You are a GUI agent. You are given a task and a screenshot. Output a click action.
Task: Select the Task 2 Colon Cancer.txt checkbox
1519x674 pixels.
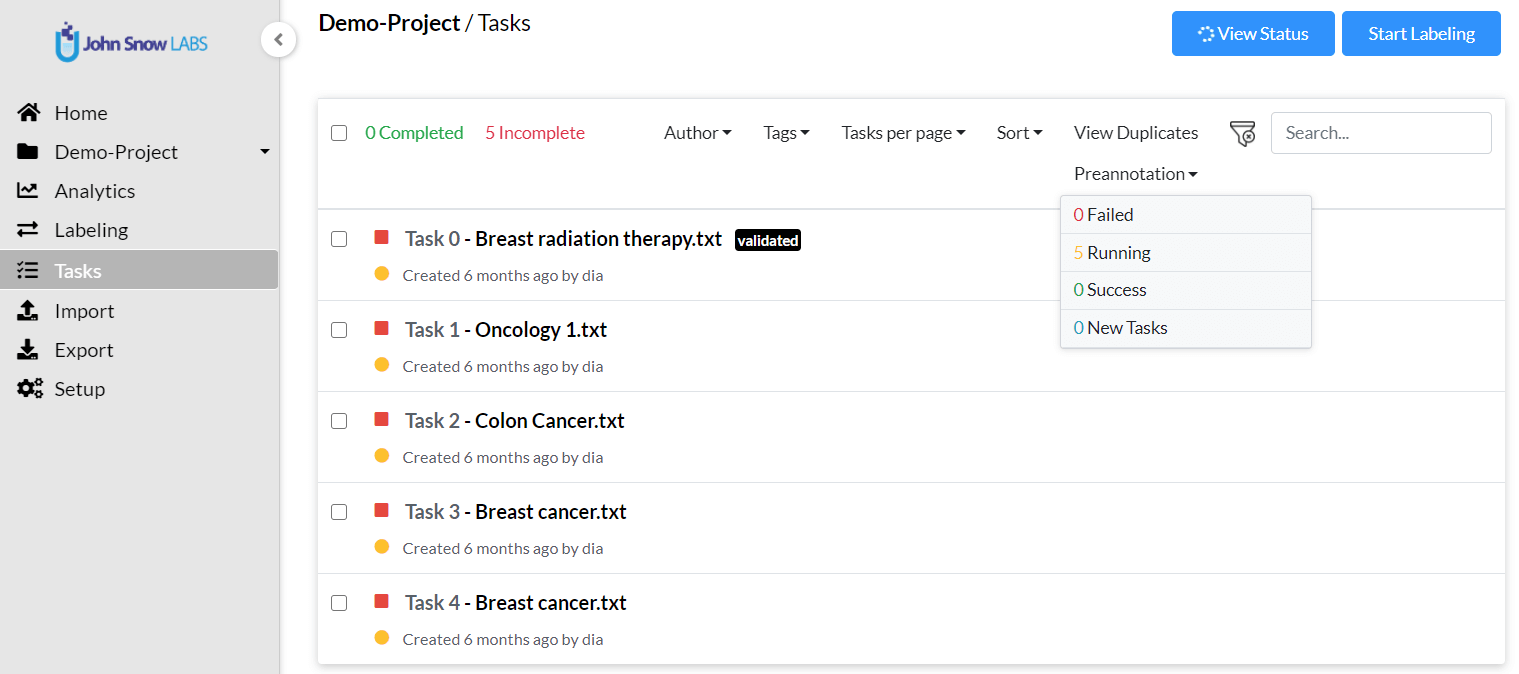pyautogui.click(x=339, y=421)
